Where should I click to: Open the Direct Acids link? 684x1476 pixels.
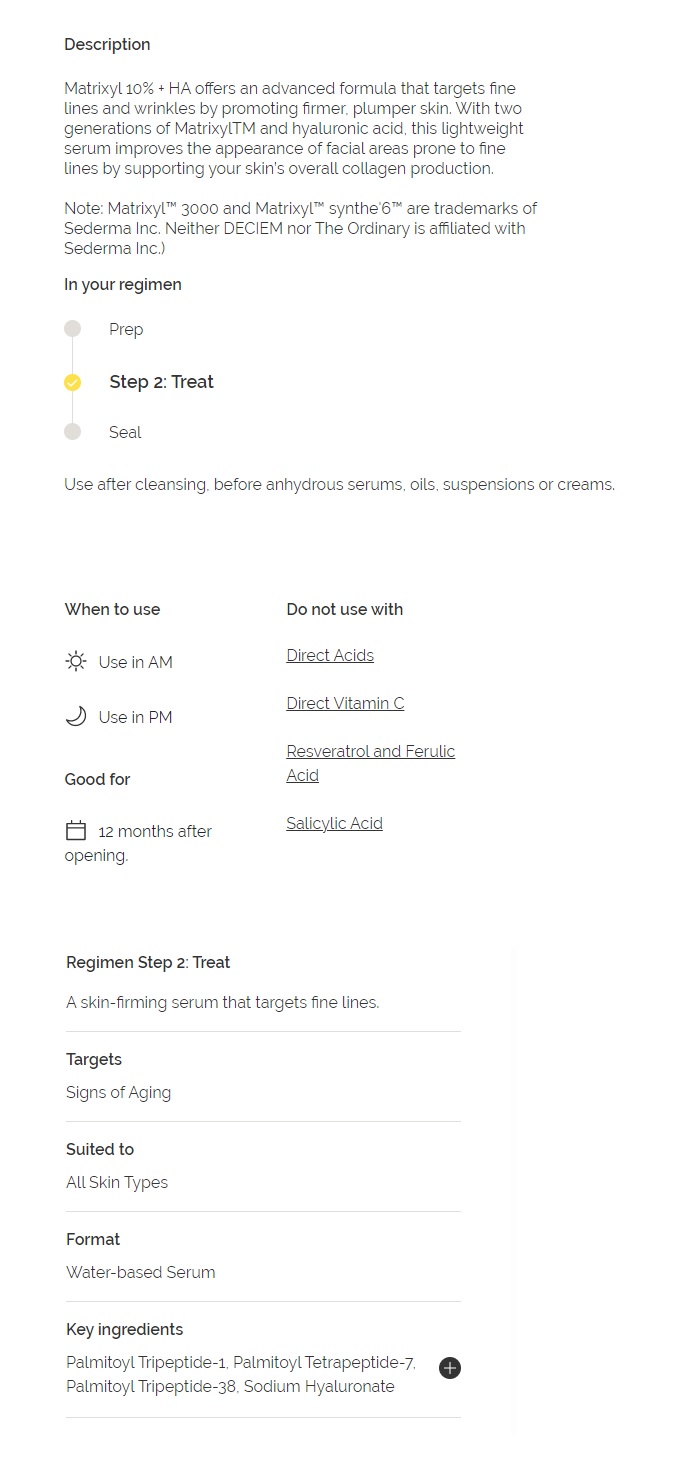(330, 655)
